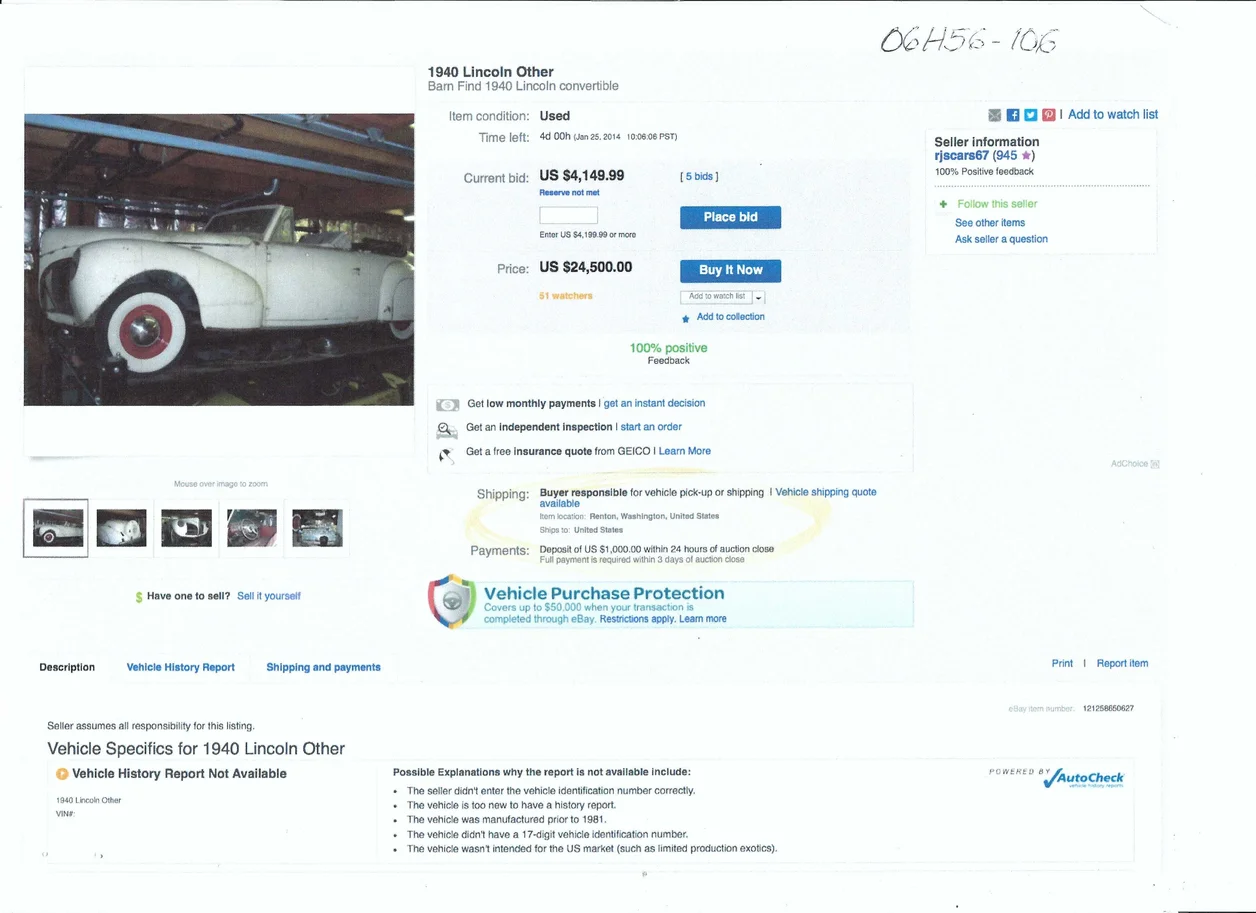The image size is (1256, 913).
Task: Click the Ask seller a question link
Action: [1001, 239]
